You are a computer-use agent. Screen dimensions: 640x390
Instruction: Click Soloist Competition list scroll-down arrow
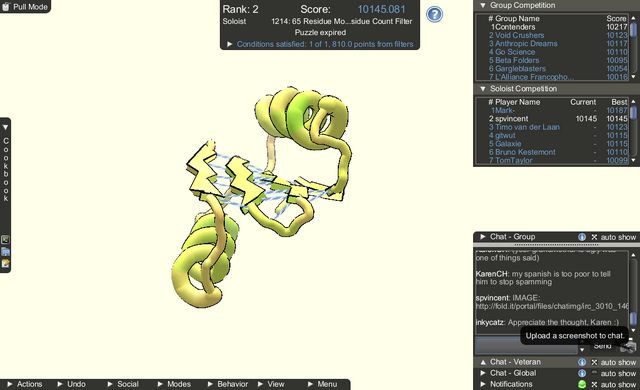633,160
